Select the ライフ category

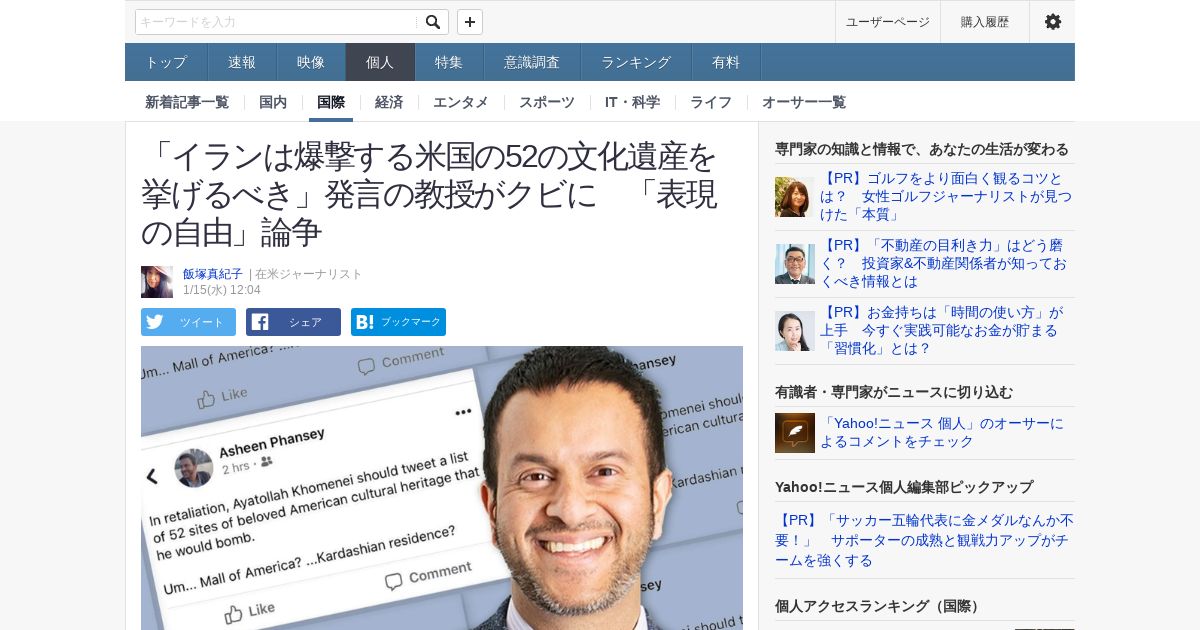(x=711, y=102)
